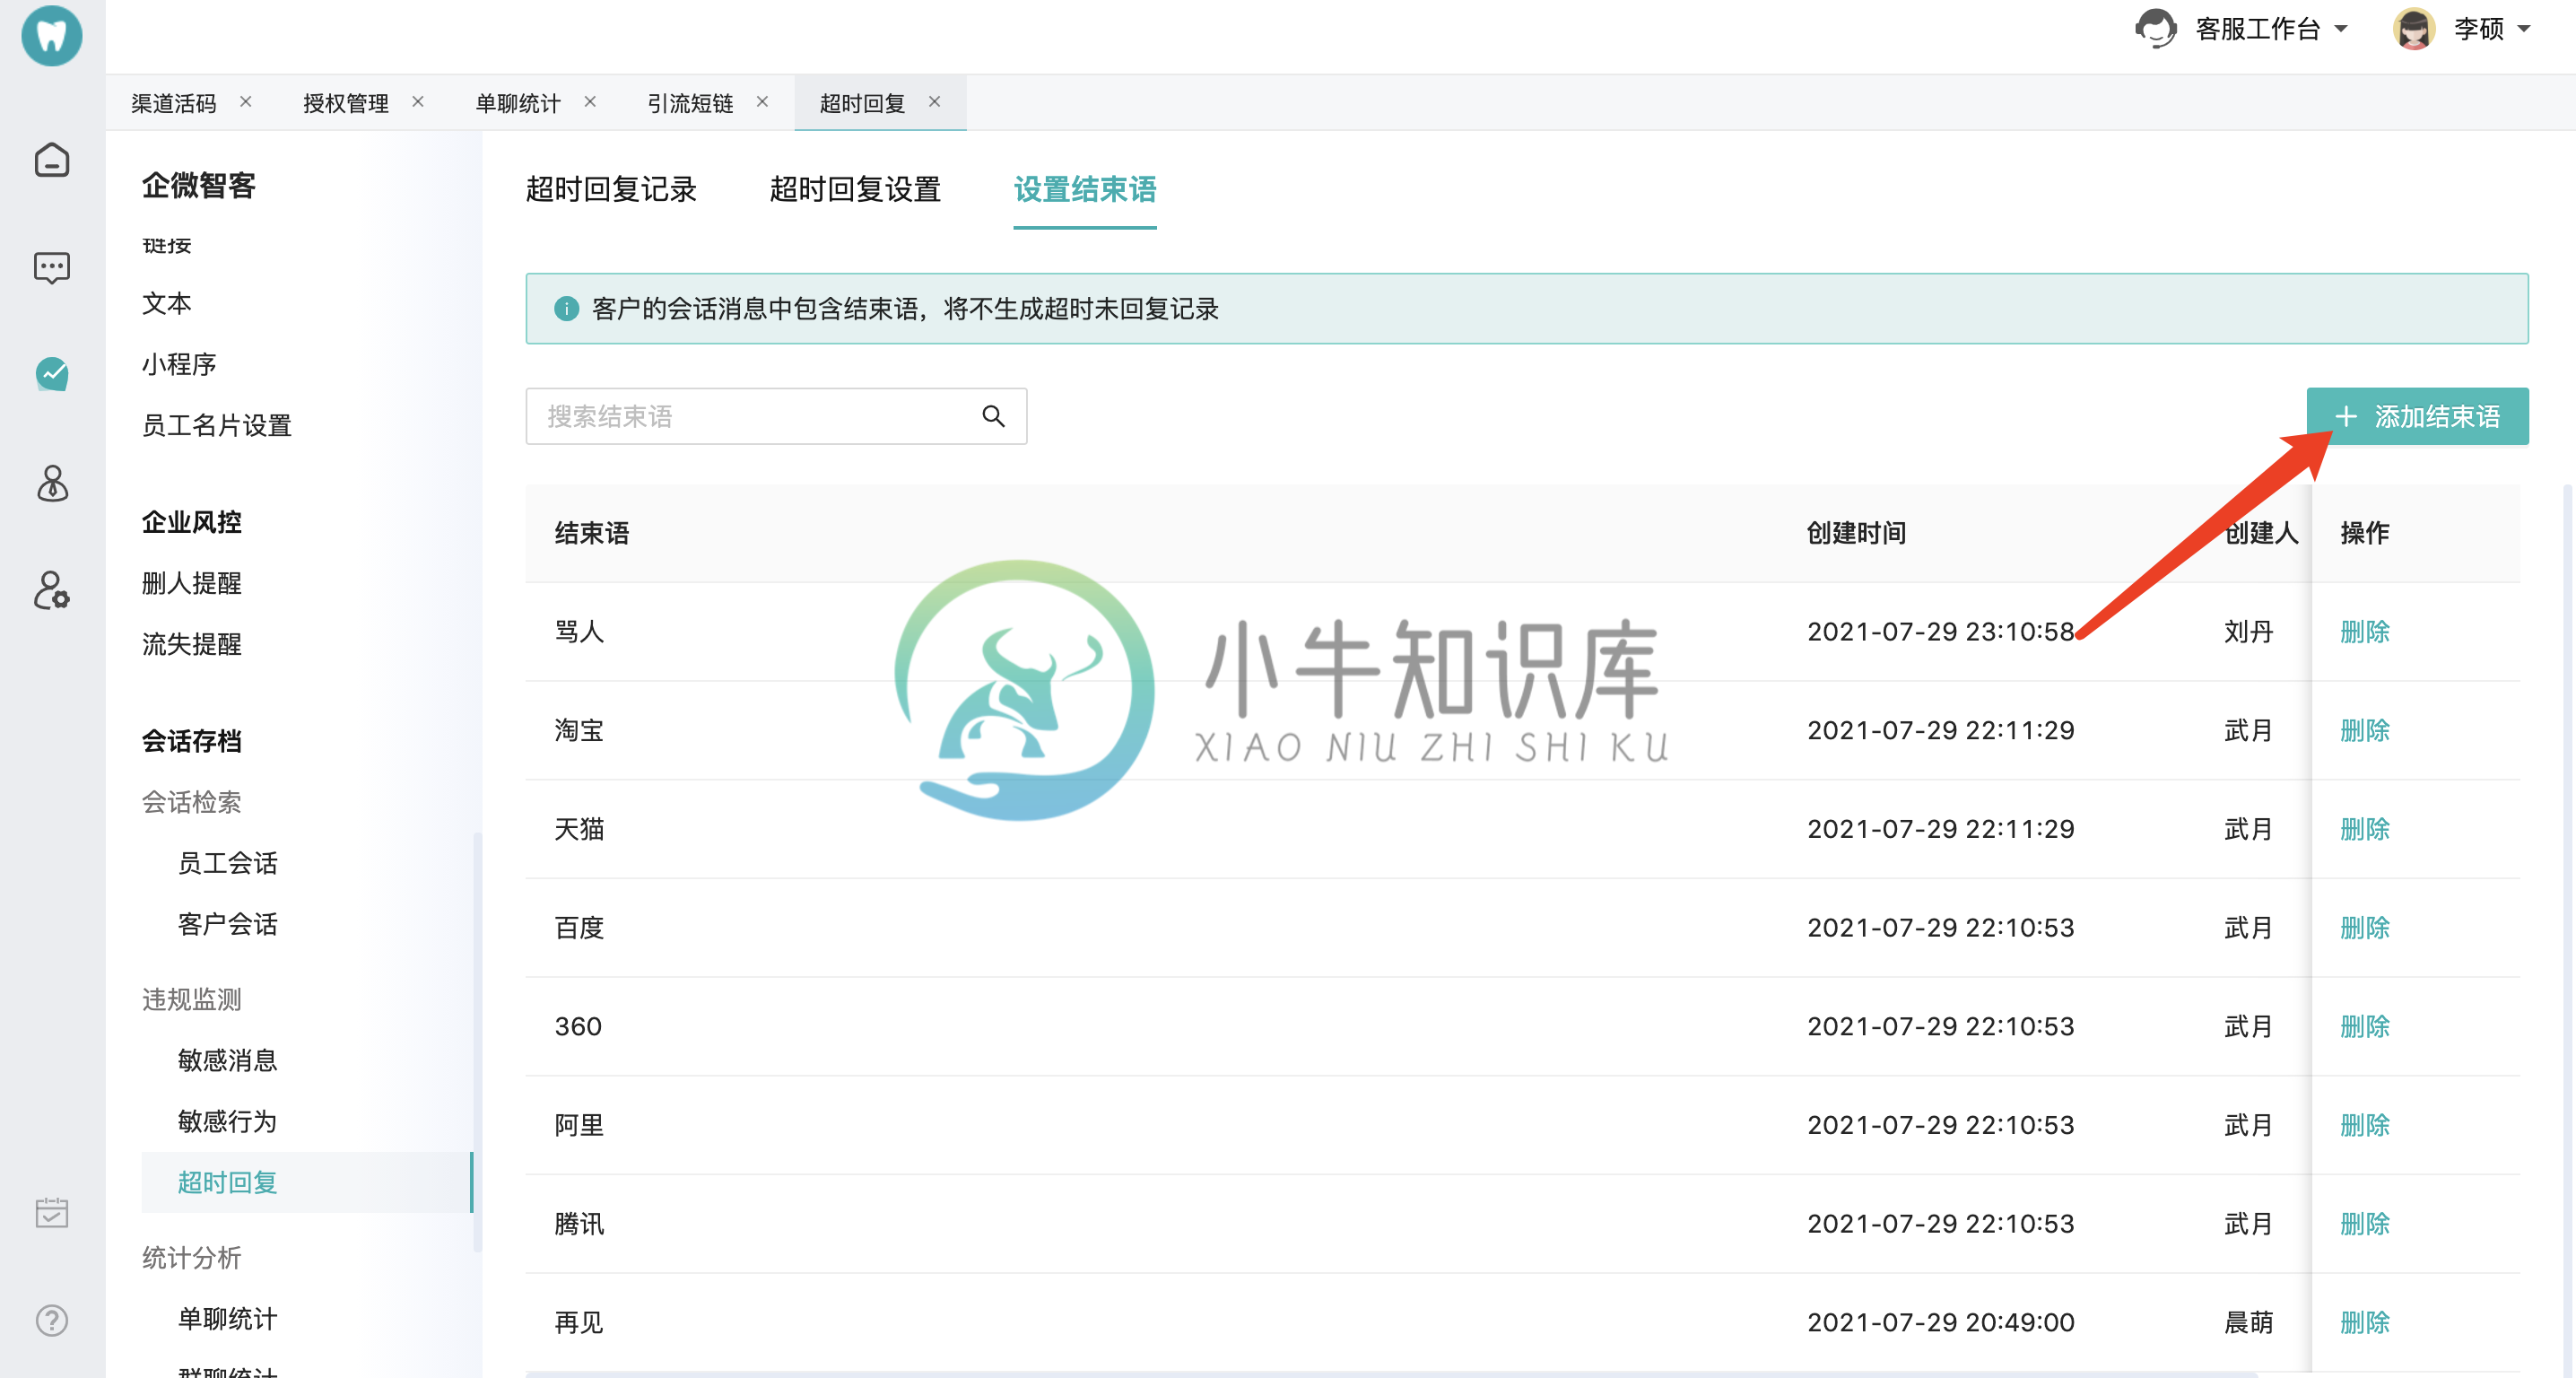
Task: Open 客户会话 menu item
Action: [x=227, y=925]
